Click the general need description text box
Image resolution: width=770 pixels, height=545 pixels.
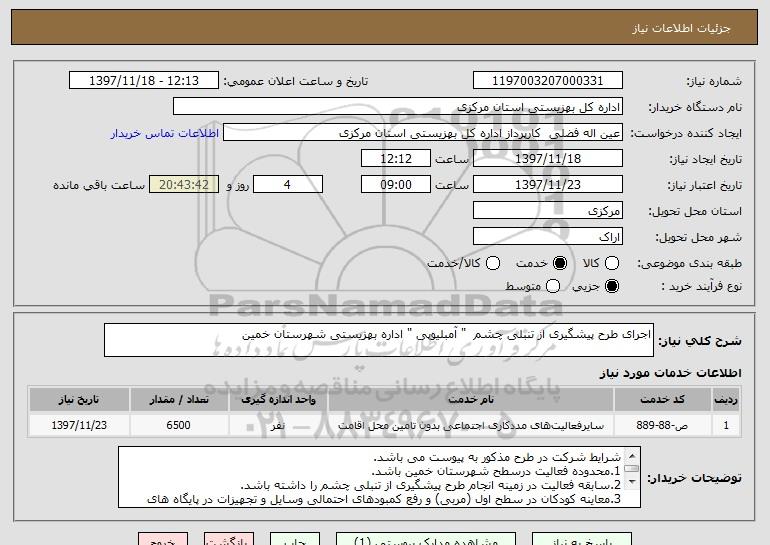click(379, 340)
